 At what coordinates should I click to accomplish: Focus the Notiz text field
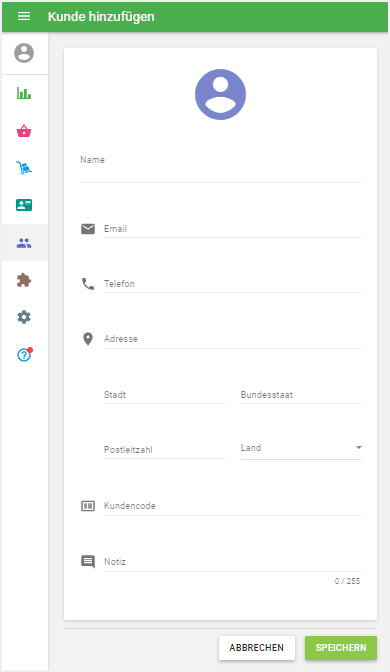pos(232,562)
